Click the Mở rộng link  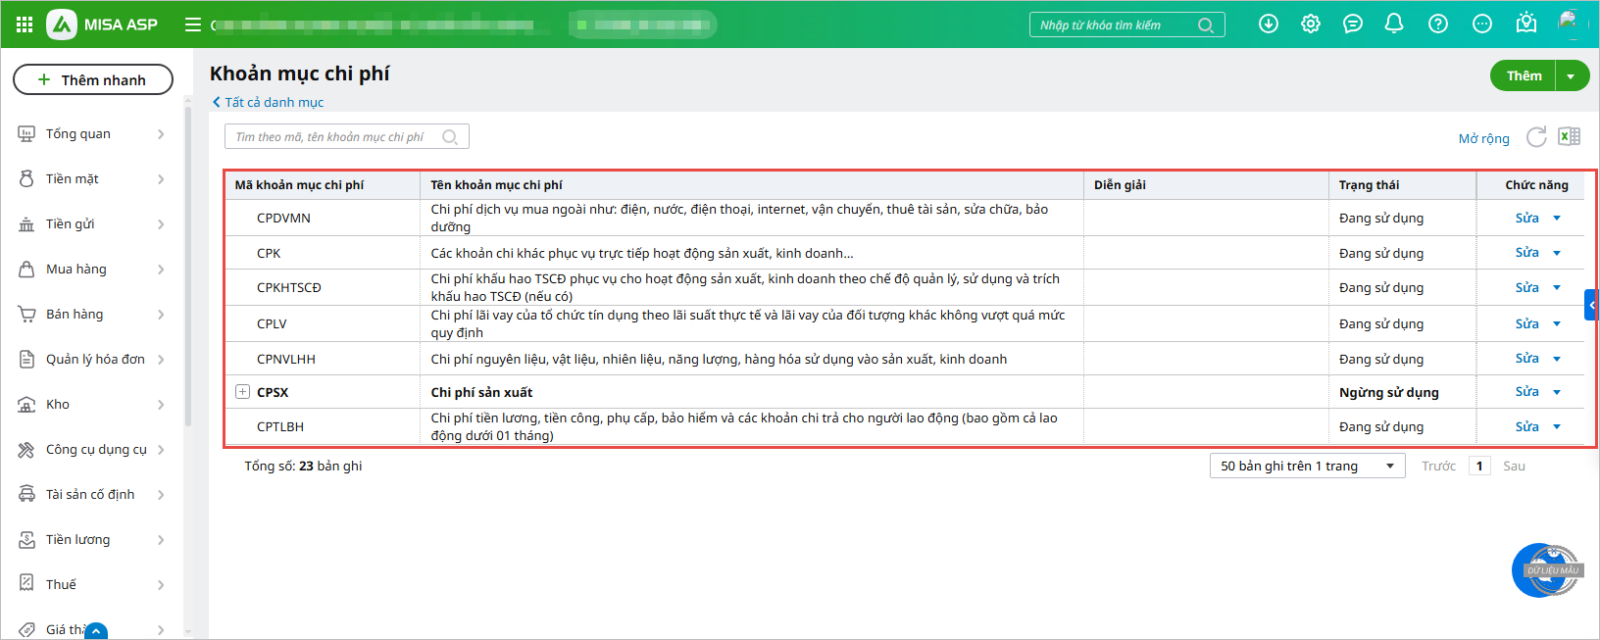[1483, 138]
